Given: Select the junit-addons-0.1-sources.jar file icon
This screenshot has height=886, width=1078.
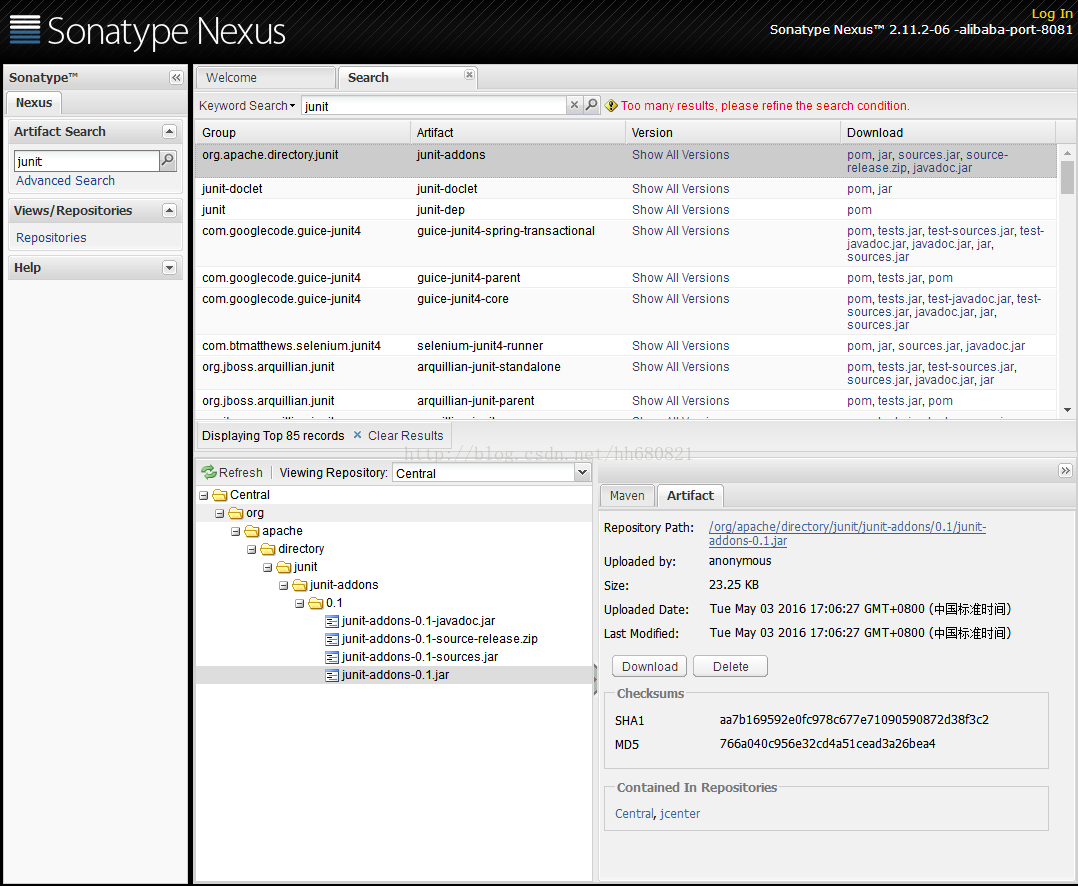Looking at the screenshot, I should point(332,657).
